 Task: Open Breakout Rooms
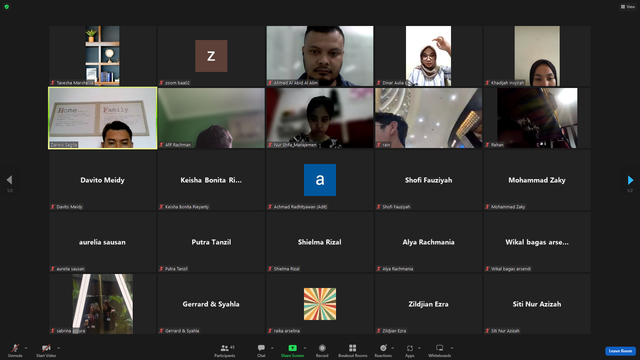[x=353, y=350]
